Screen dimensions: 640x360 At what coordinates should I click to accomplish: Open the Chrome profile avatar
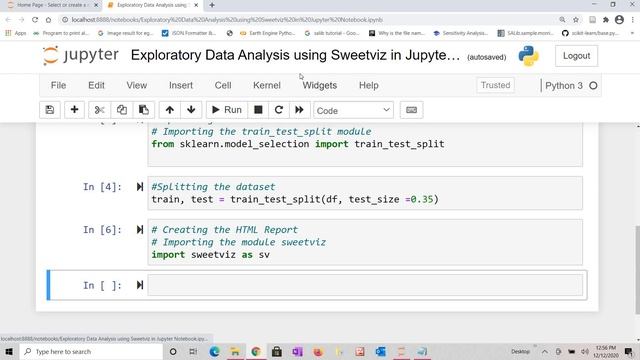click(619, 20)
